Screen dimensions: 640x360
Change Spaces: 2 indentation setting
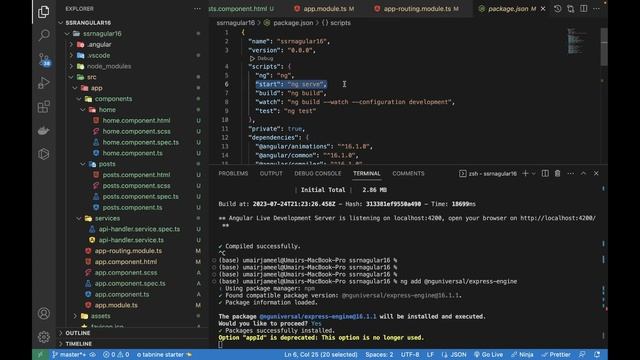[x=379, y=354]
